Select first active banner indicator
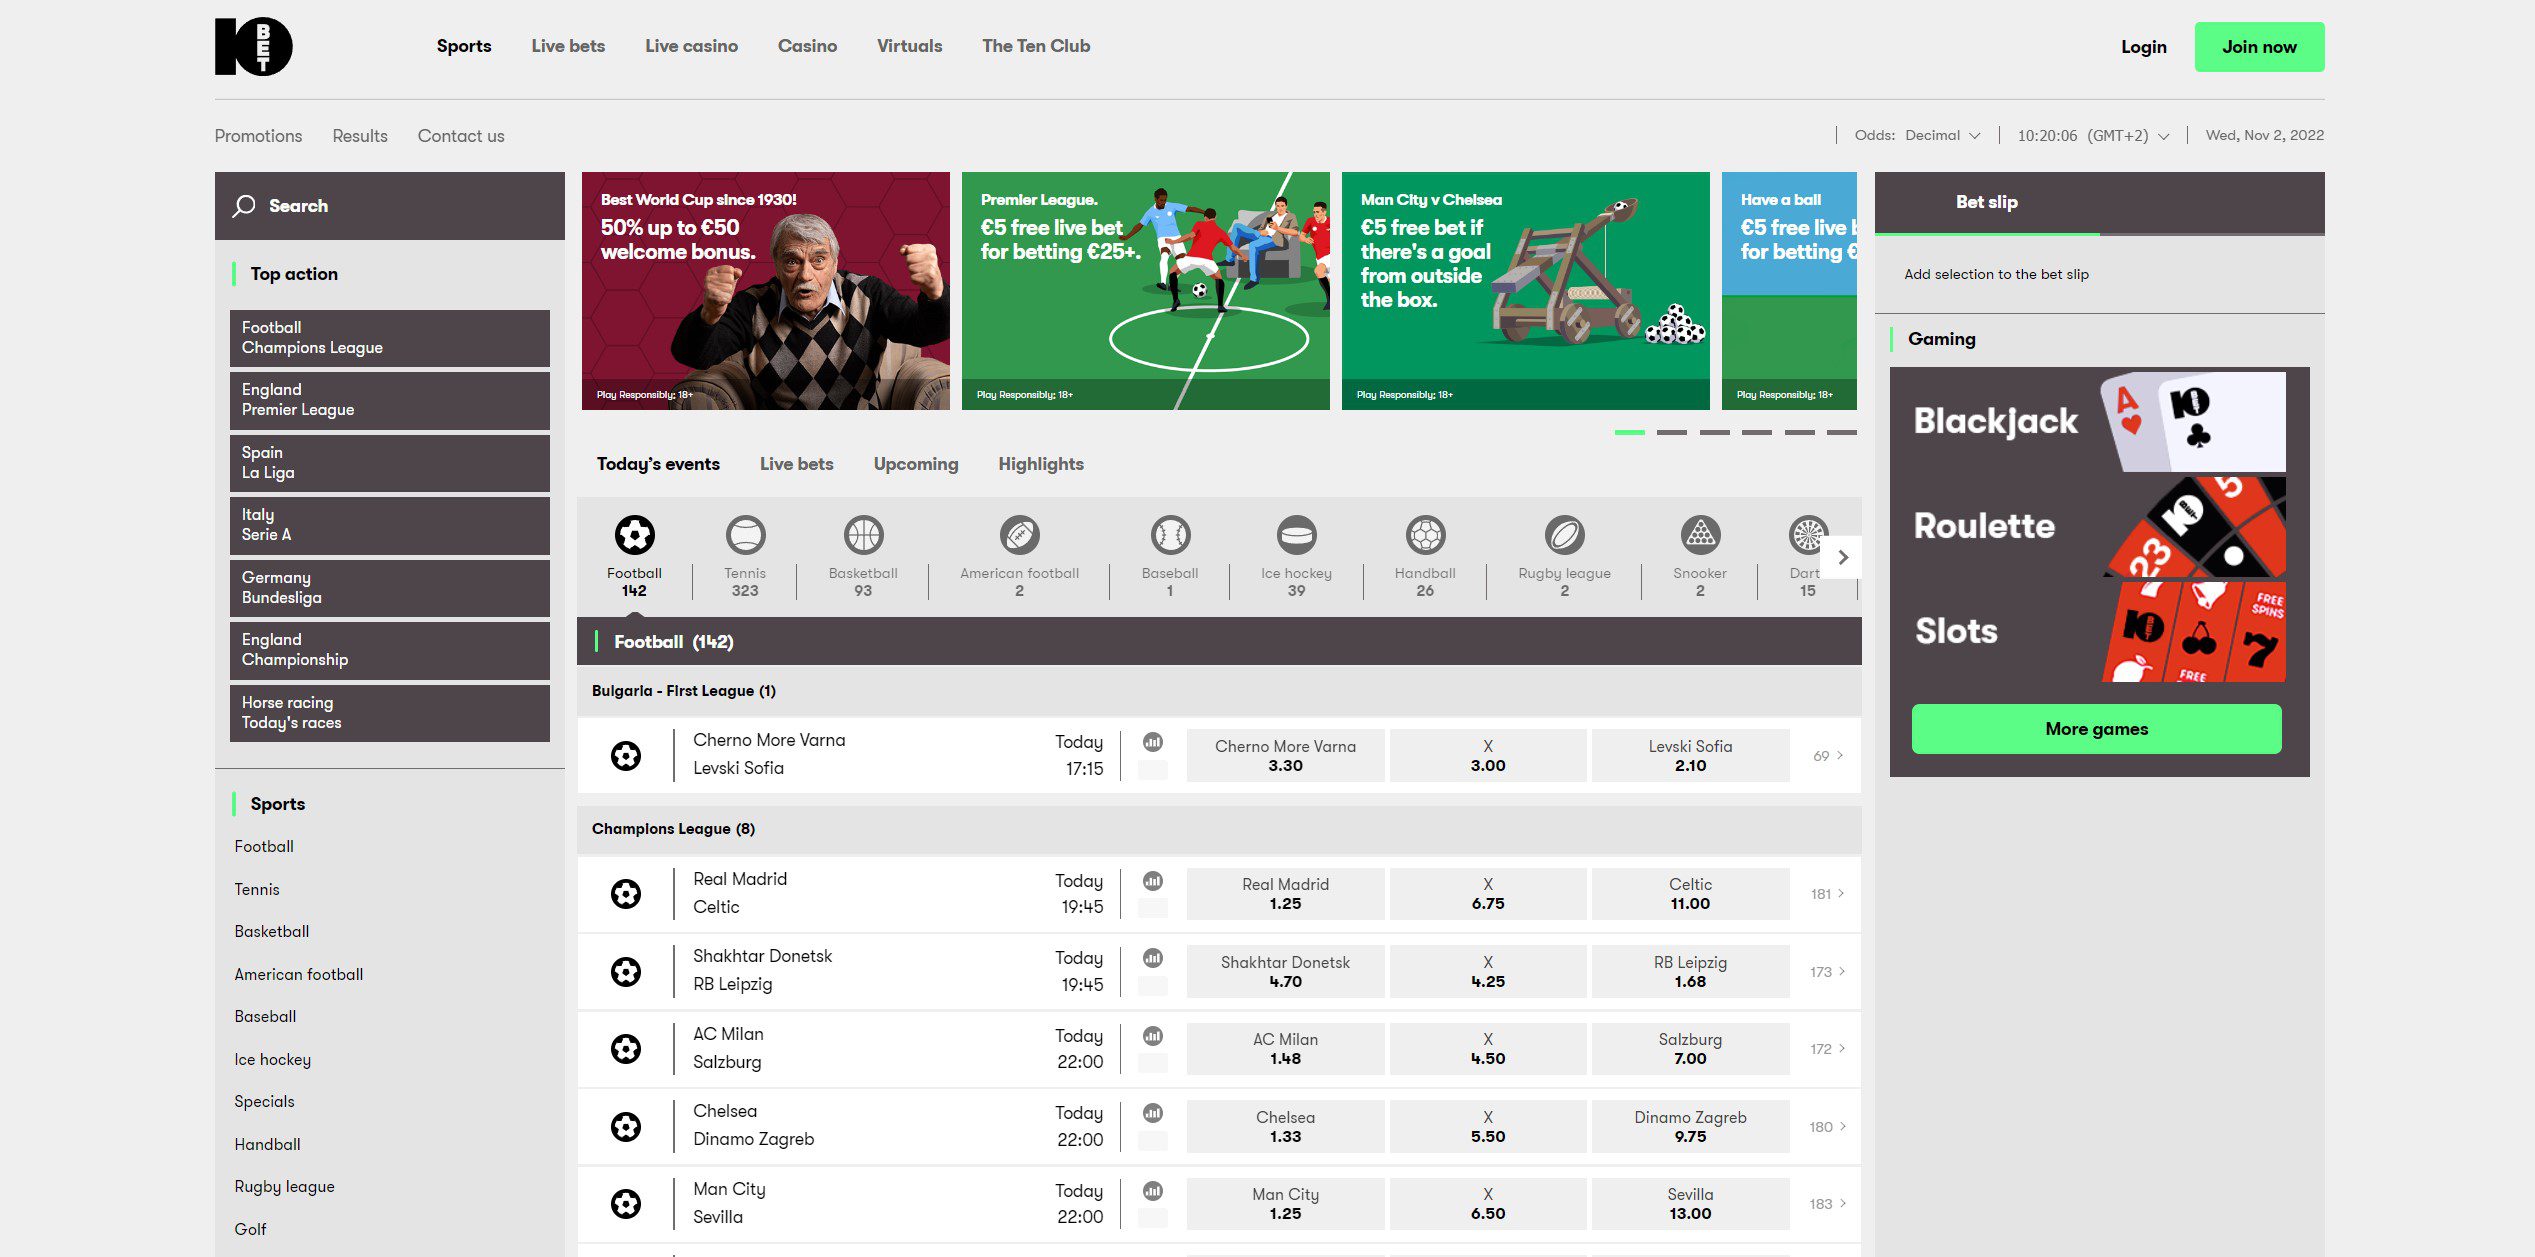The height and width of the screenshot is (1257, 2535). (1629, 433)
